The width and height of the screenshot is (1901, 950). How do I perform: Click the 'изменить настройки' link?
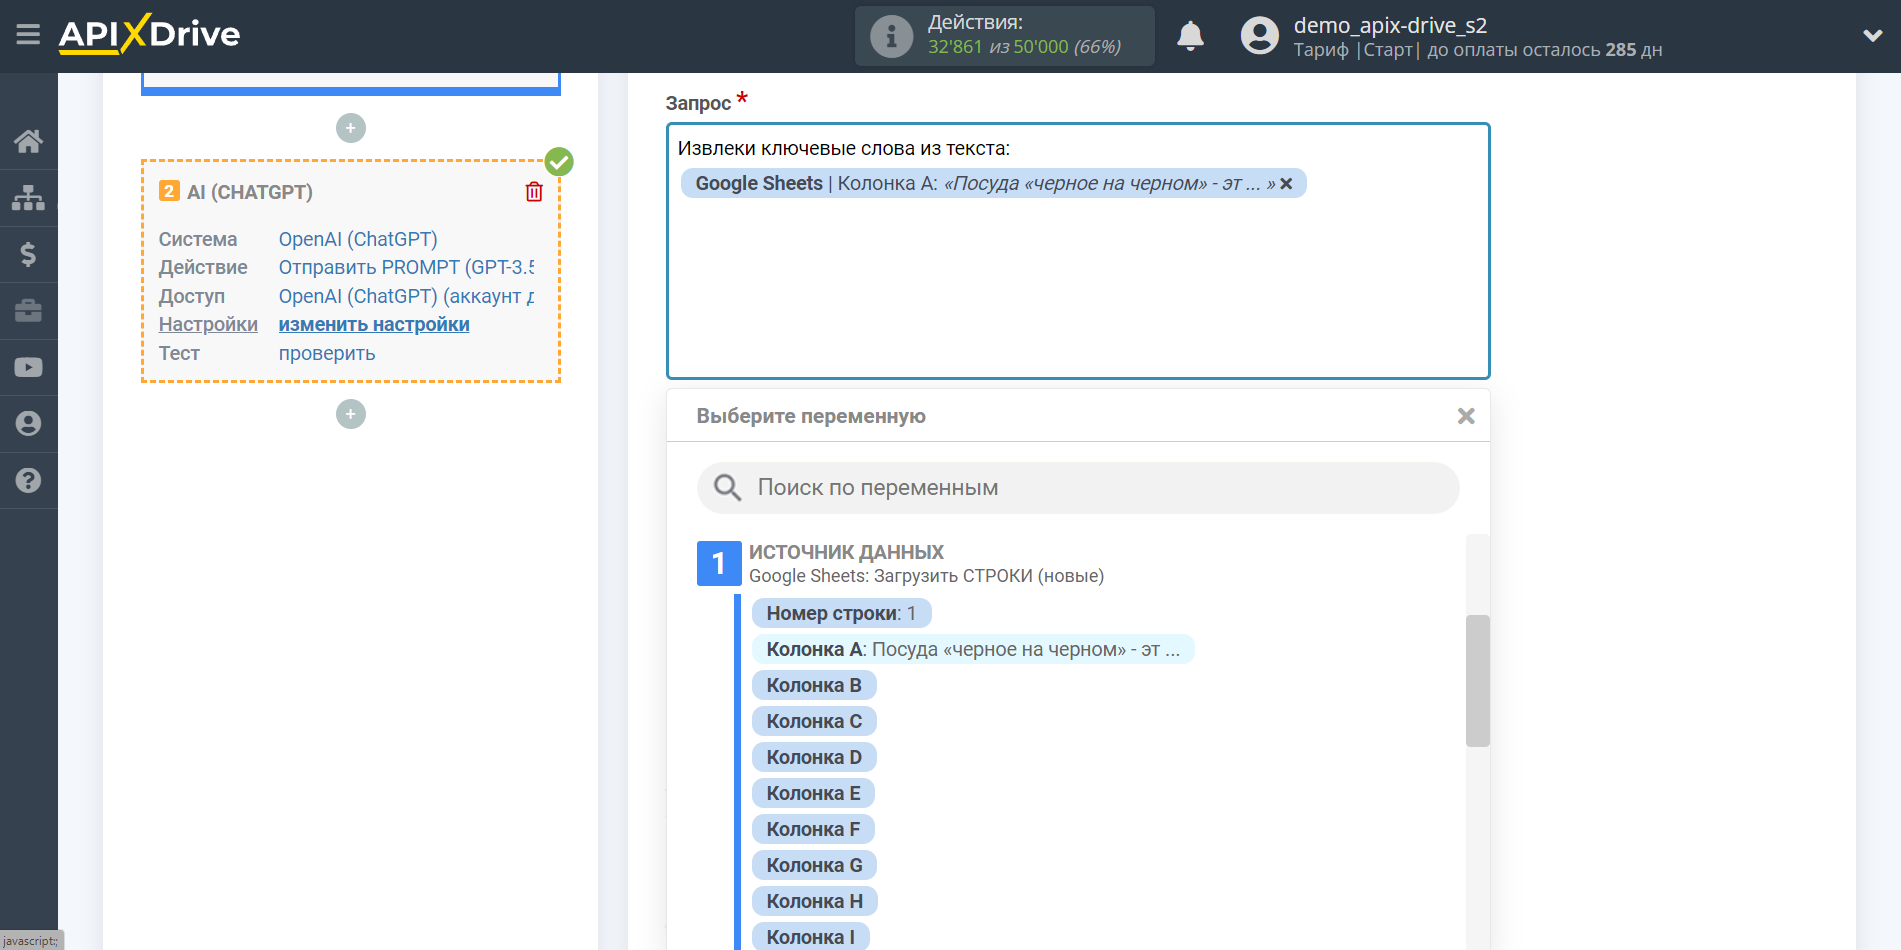click(374, 325)
